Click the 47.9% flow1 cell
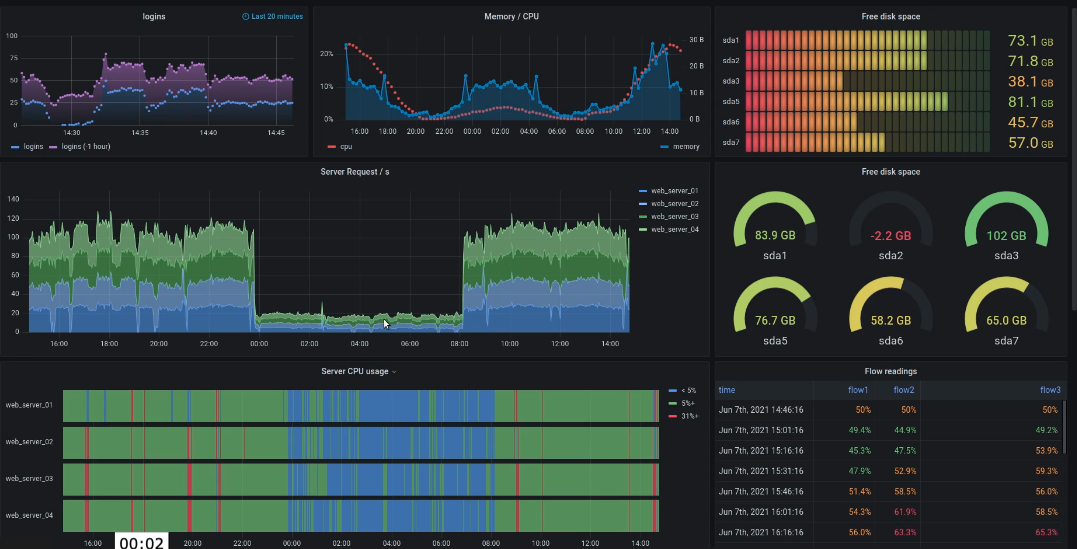Image resolution: width=1077 pixels, height=549 pixels. [x=859, y=471]
